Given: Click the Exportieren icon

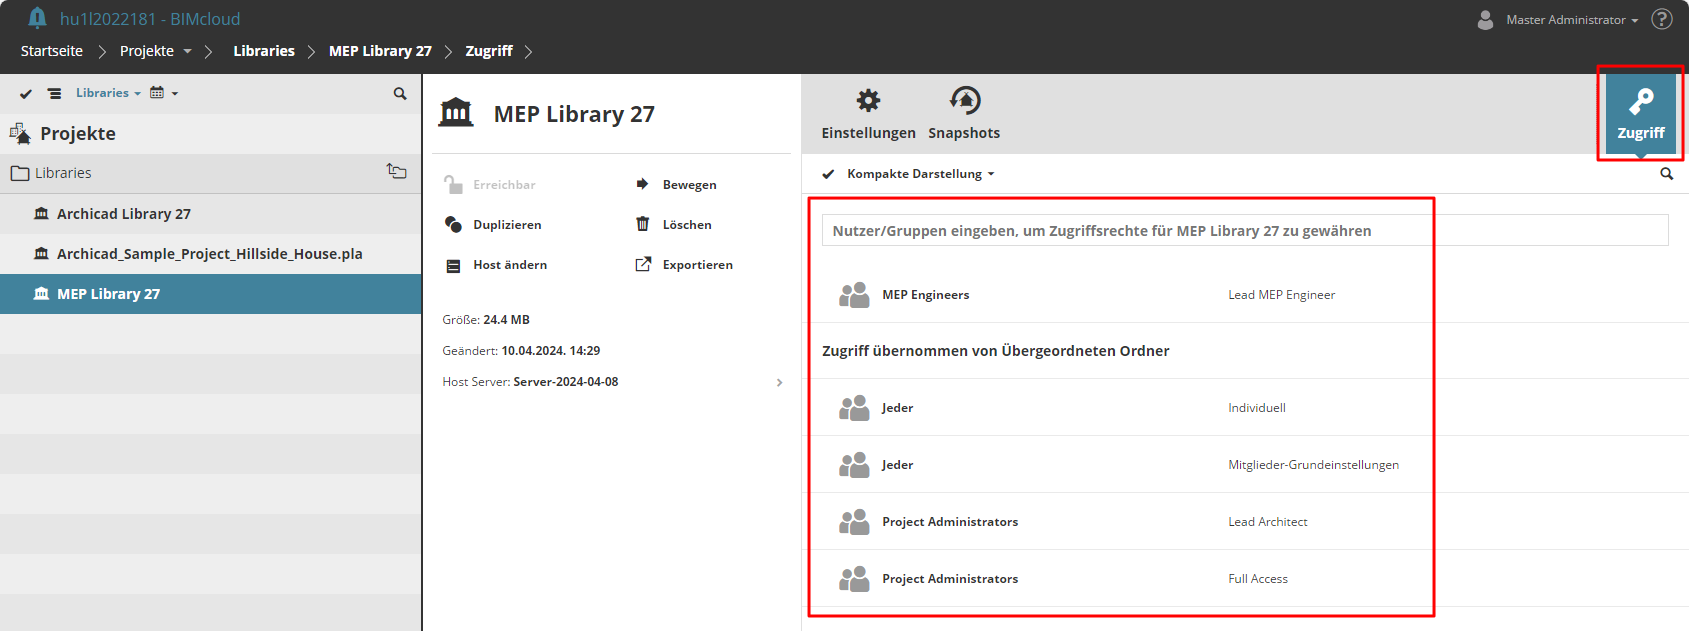Looking at the screenshot, I should (x=643, y=265).
